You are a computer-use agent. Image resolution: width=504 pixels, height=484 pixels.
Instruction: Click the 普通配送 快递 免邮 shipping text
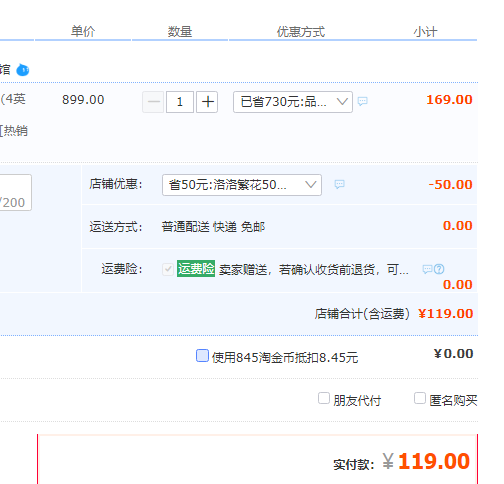coord(213,227)
